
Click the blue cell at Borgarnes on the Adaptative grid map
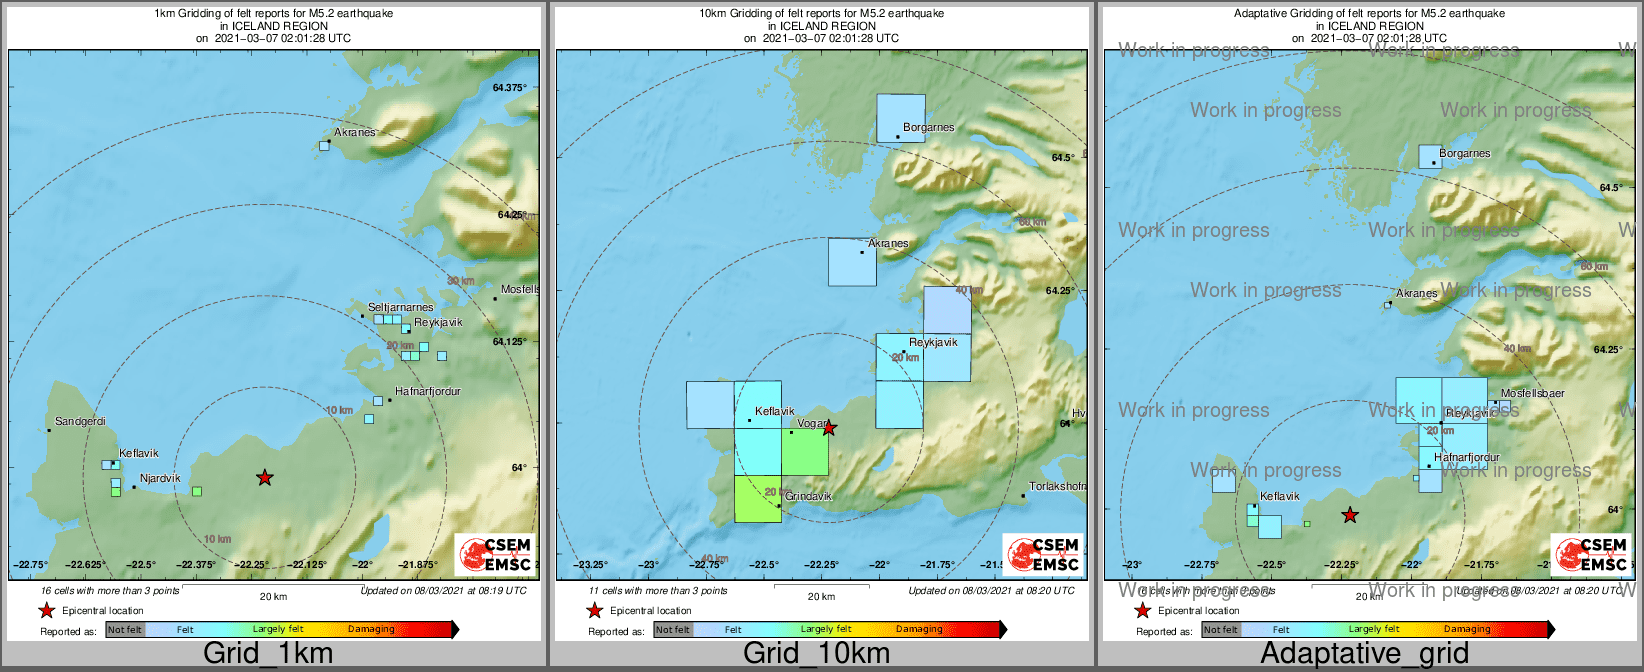click(1430, 156)
